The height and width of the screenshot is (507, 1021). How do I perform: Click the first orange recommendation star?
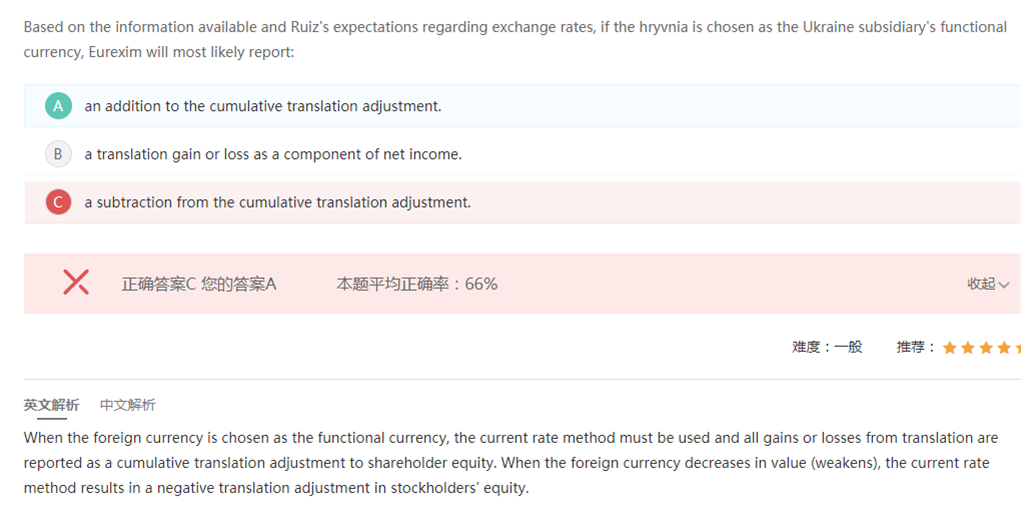(x=950, y=348)
